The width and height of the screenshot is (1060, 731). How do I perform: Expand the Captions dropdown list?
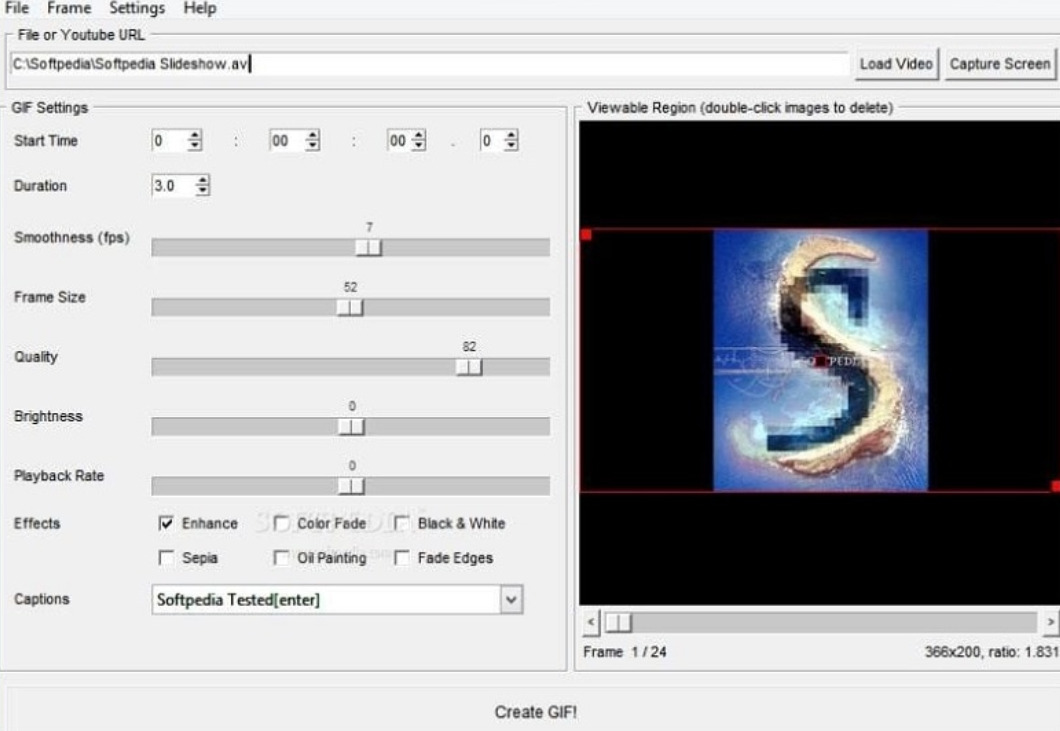(x=511, y=600)
